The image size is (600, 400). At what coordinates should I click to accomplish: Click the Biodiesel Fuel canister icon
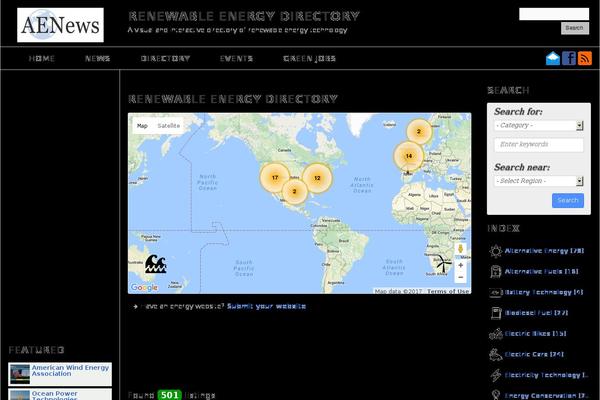tap(496, 313)
